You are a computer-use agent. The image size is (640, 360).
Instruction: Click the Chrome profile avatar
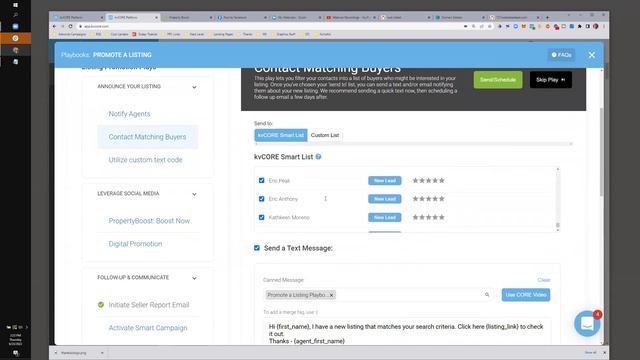596,26
